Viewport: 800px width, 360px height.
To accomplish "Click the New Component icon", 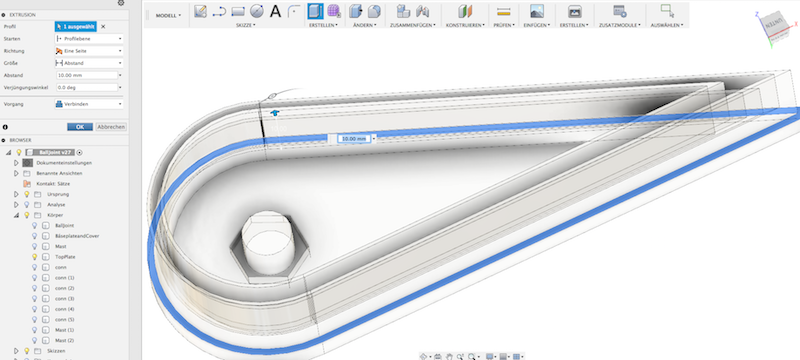I will [404, 11].
